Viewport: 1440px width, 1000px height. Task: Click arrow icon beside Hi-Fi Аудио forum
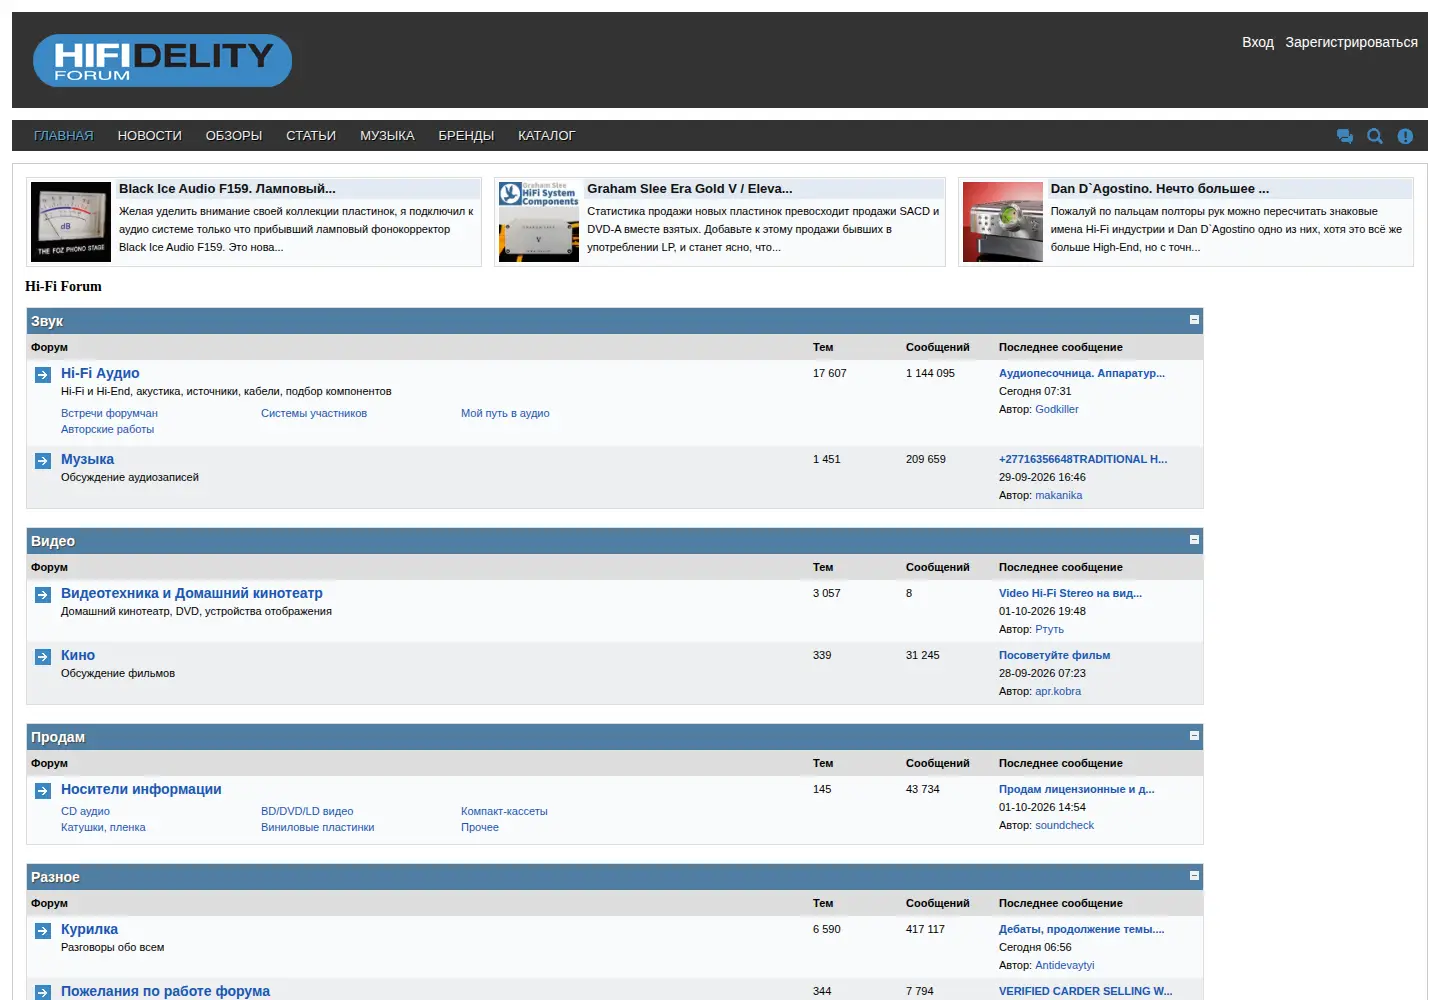[x=43, y=375]
